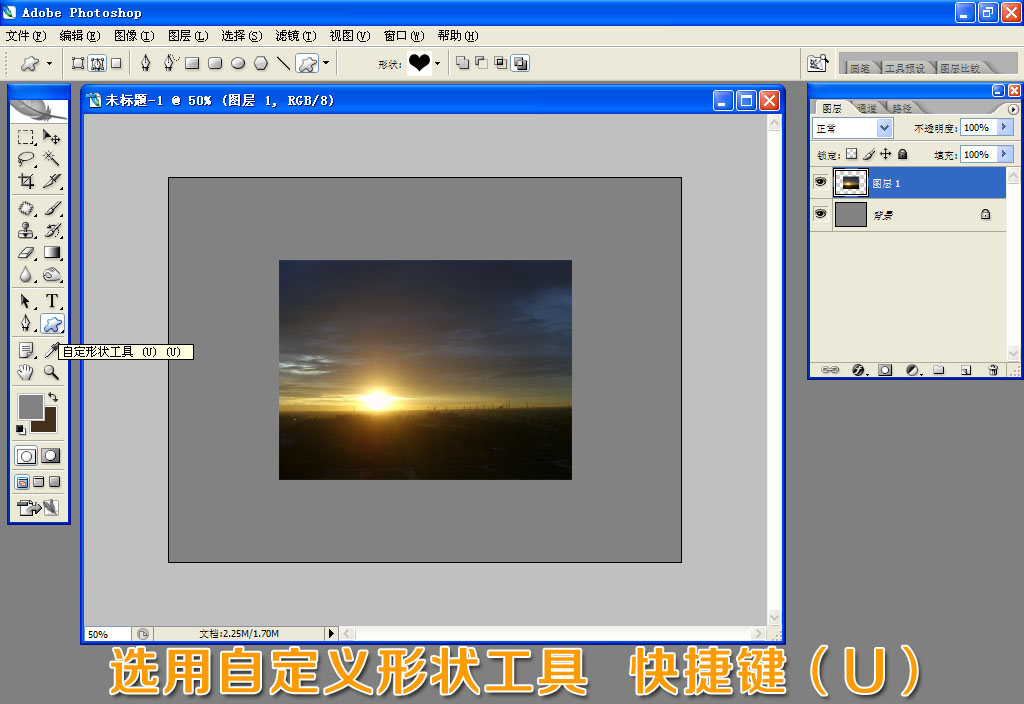Jump to ImageReady button

point(38,507)
